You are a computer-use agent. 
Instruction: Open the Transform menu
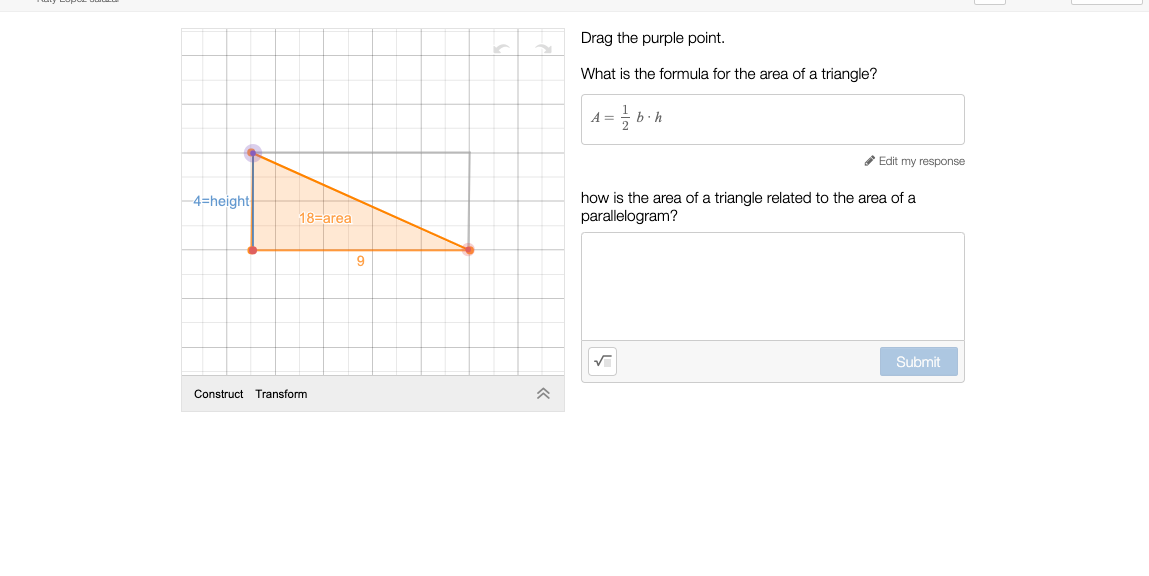[x=281, y=394]
